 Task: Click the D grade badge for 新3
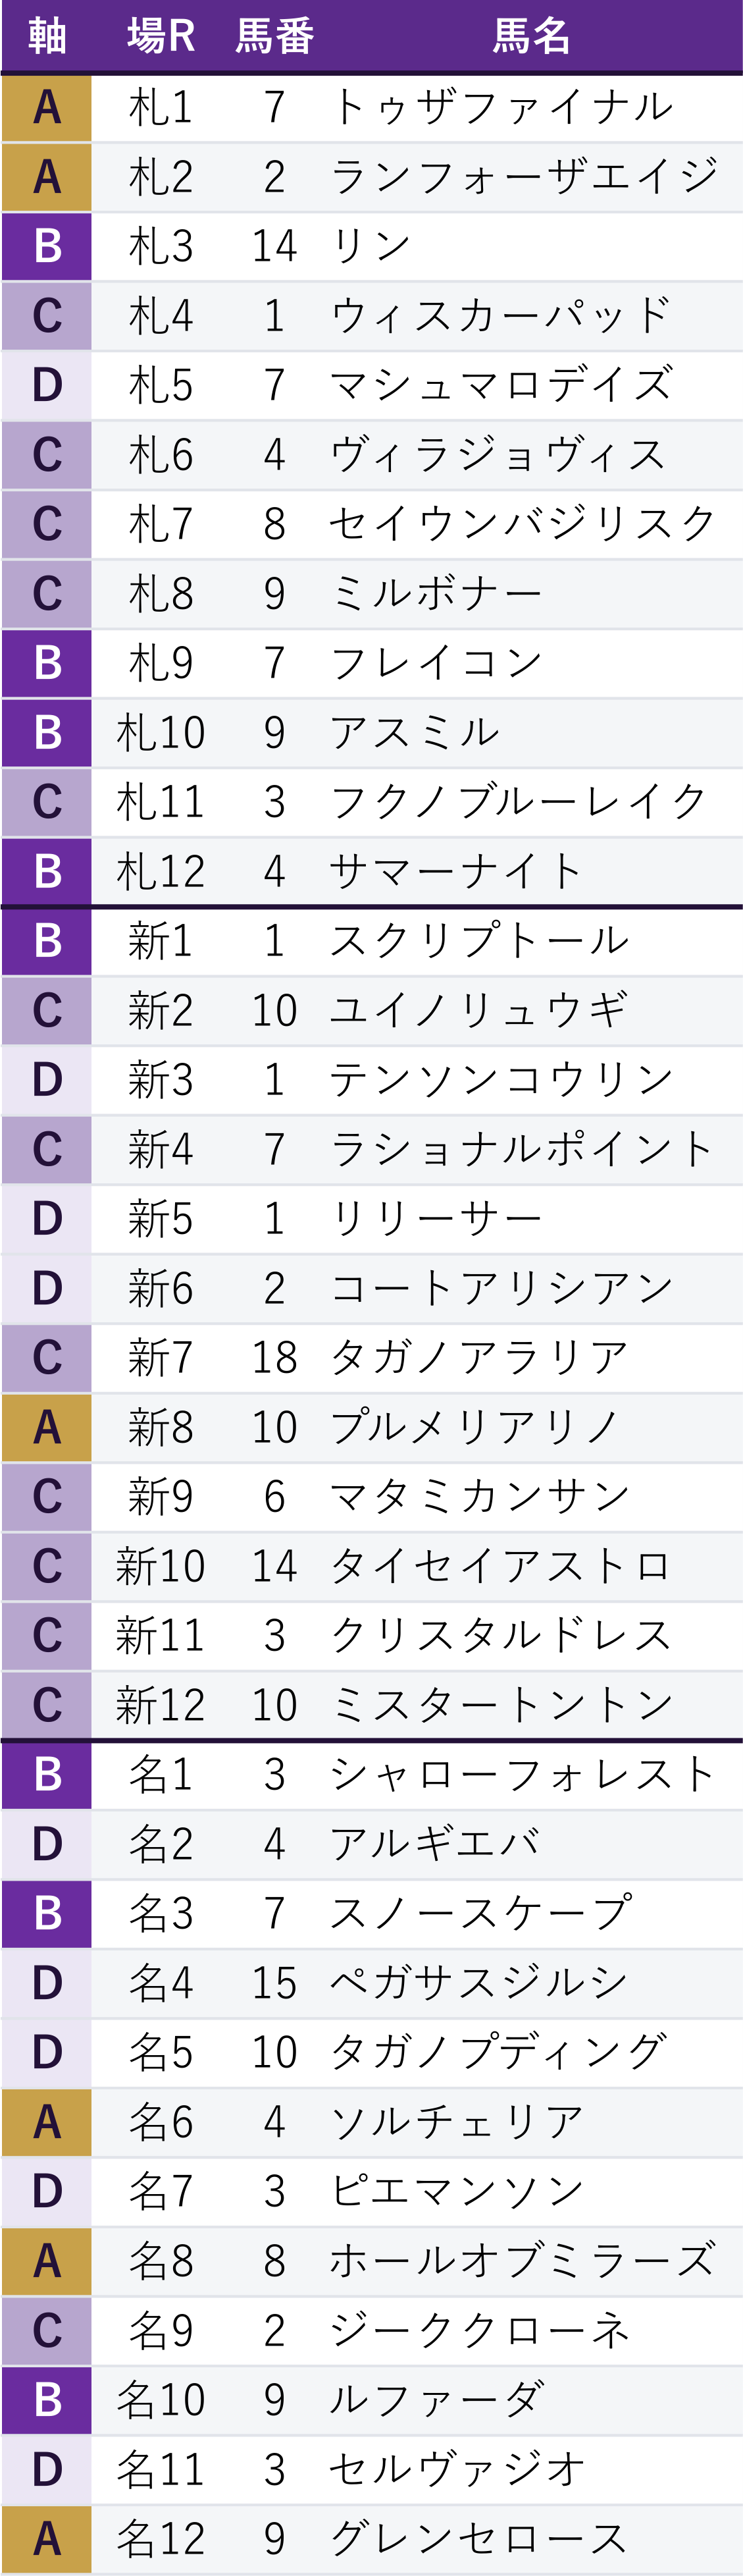click(x=47, y=1080)
